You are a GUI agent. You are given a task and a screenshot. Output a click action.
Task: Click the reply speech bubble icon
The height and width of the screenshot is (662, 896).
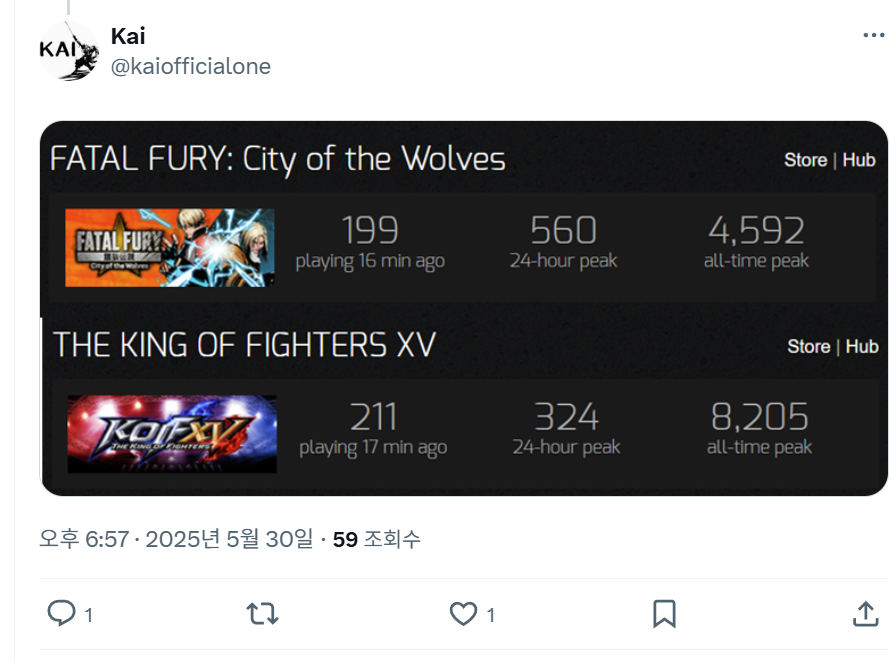pyautogui.click(x=62, y=613)
